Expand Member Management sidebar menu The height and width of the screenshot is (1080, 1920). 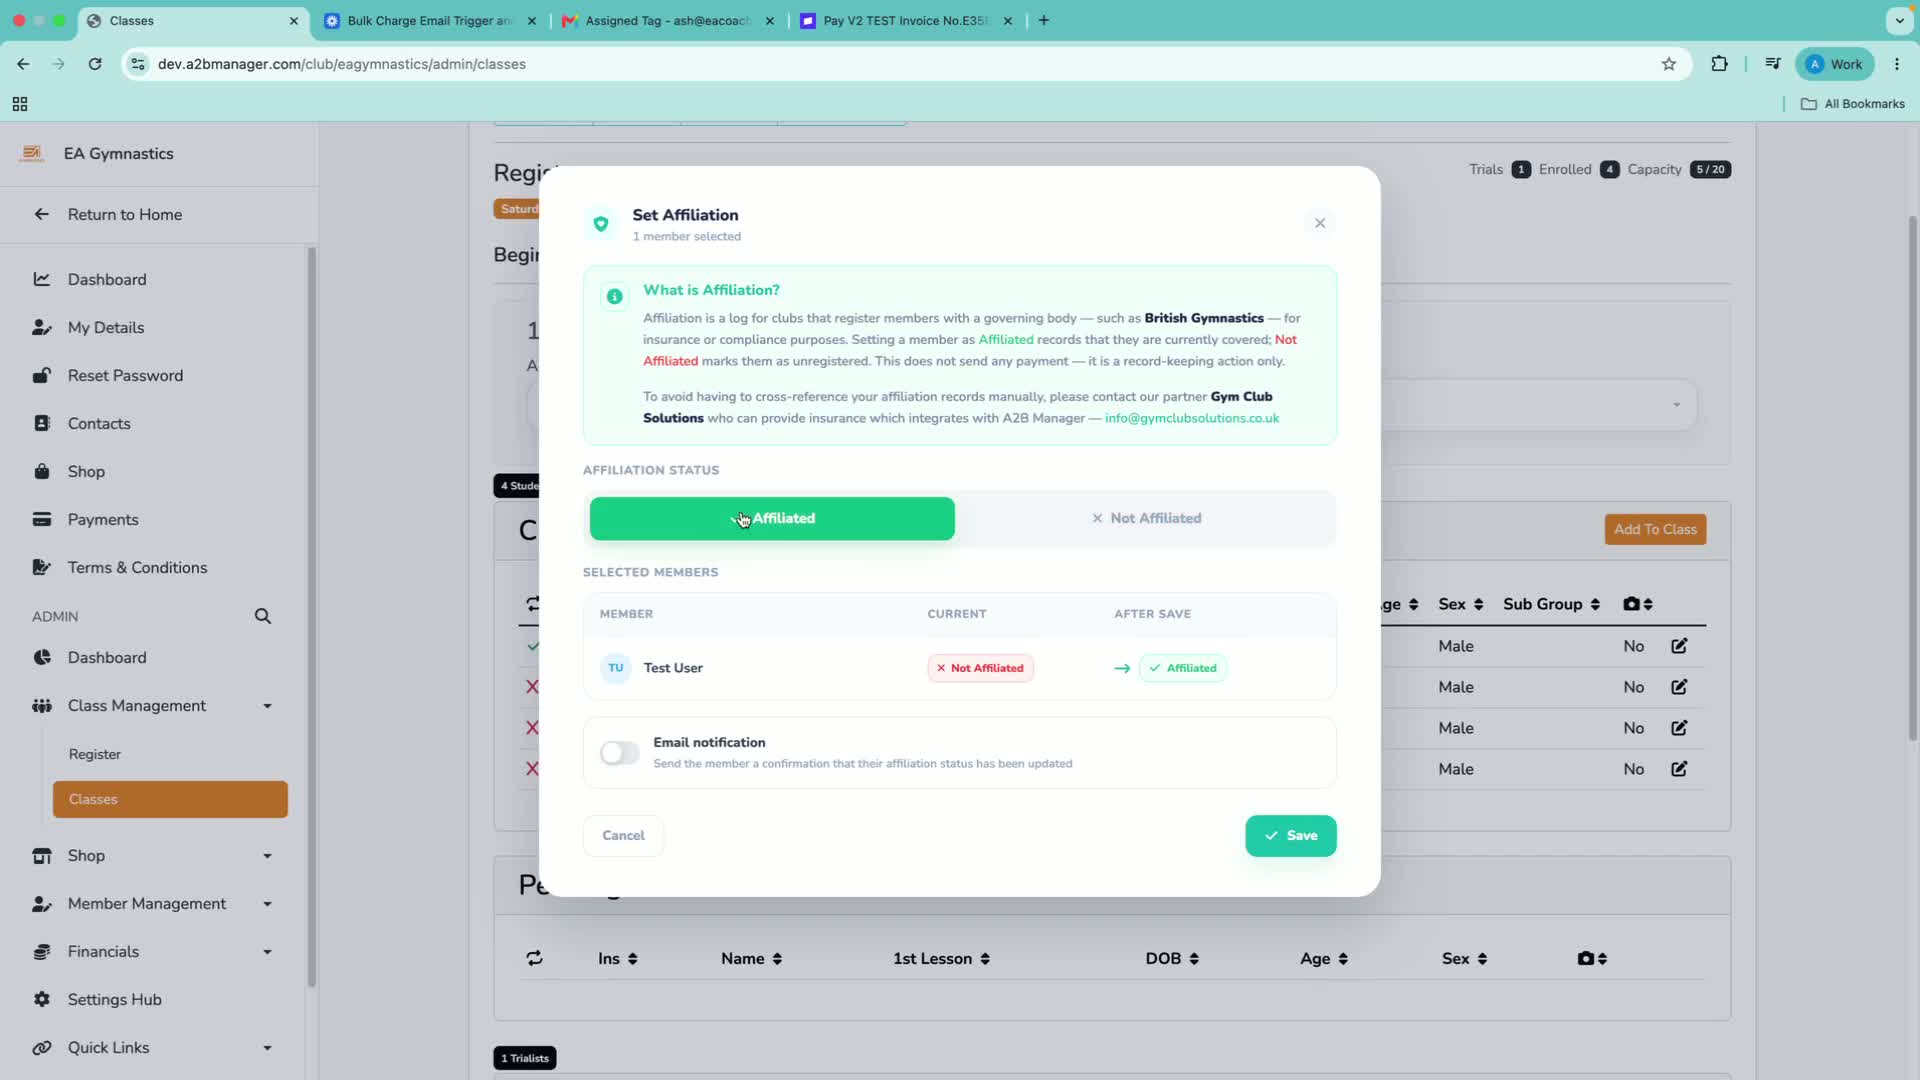pyautogui.click(x=152, y=904)
